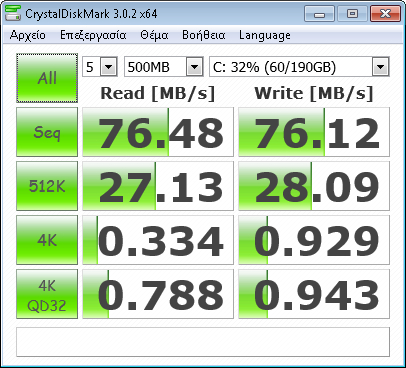
Task: Click the Read [MB/s] column header
Action: pos(158,93)
